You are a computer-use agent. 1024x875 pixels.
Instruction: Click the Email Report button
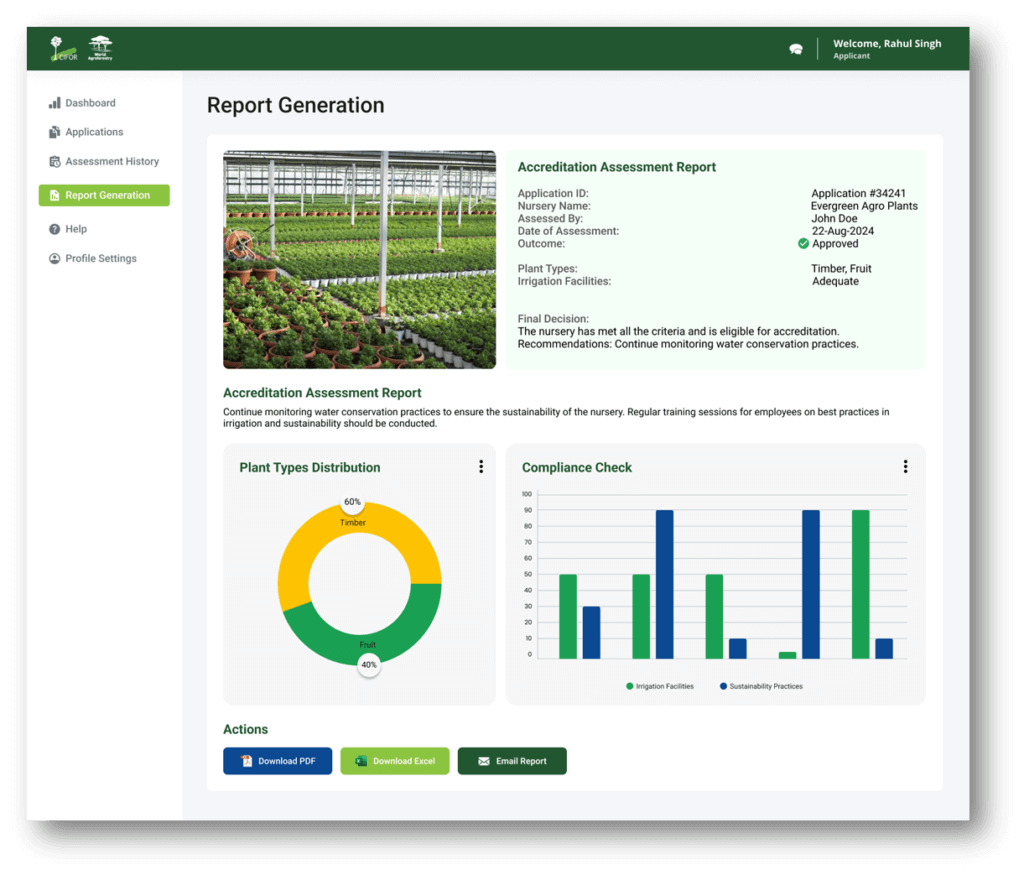coord(512,760)
